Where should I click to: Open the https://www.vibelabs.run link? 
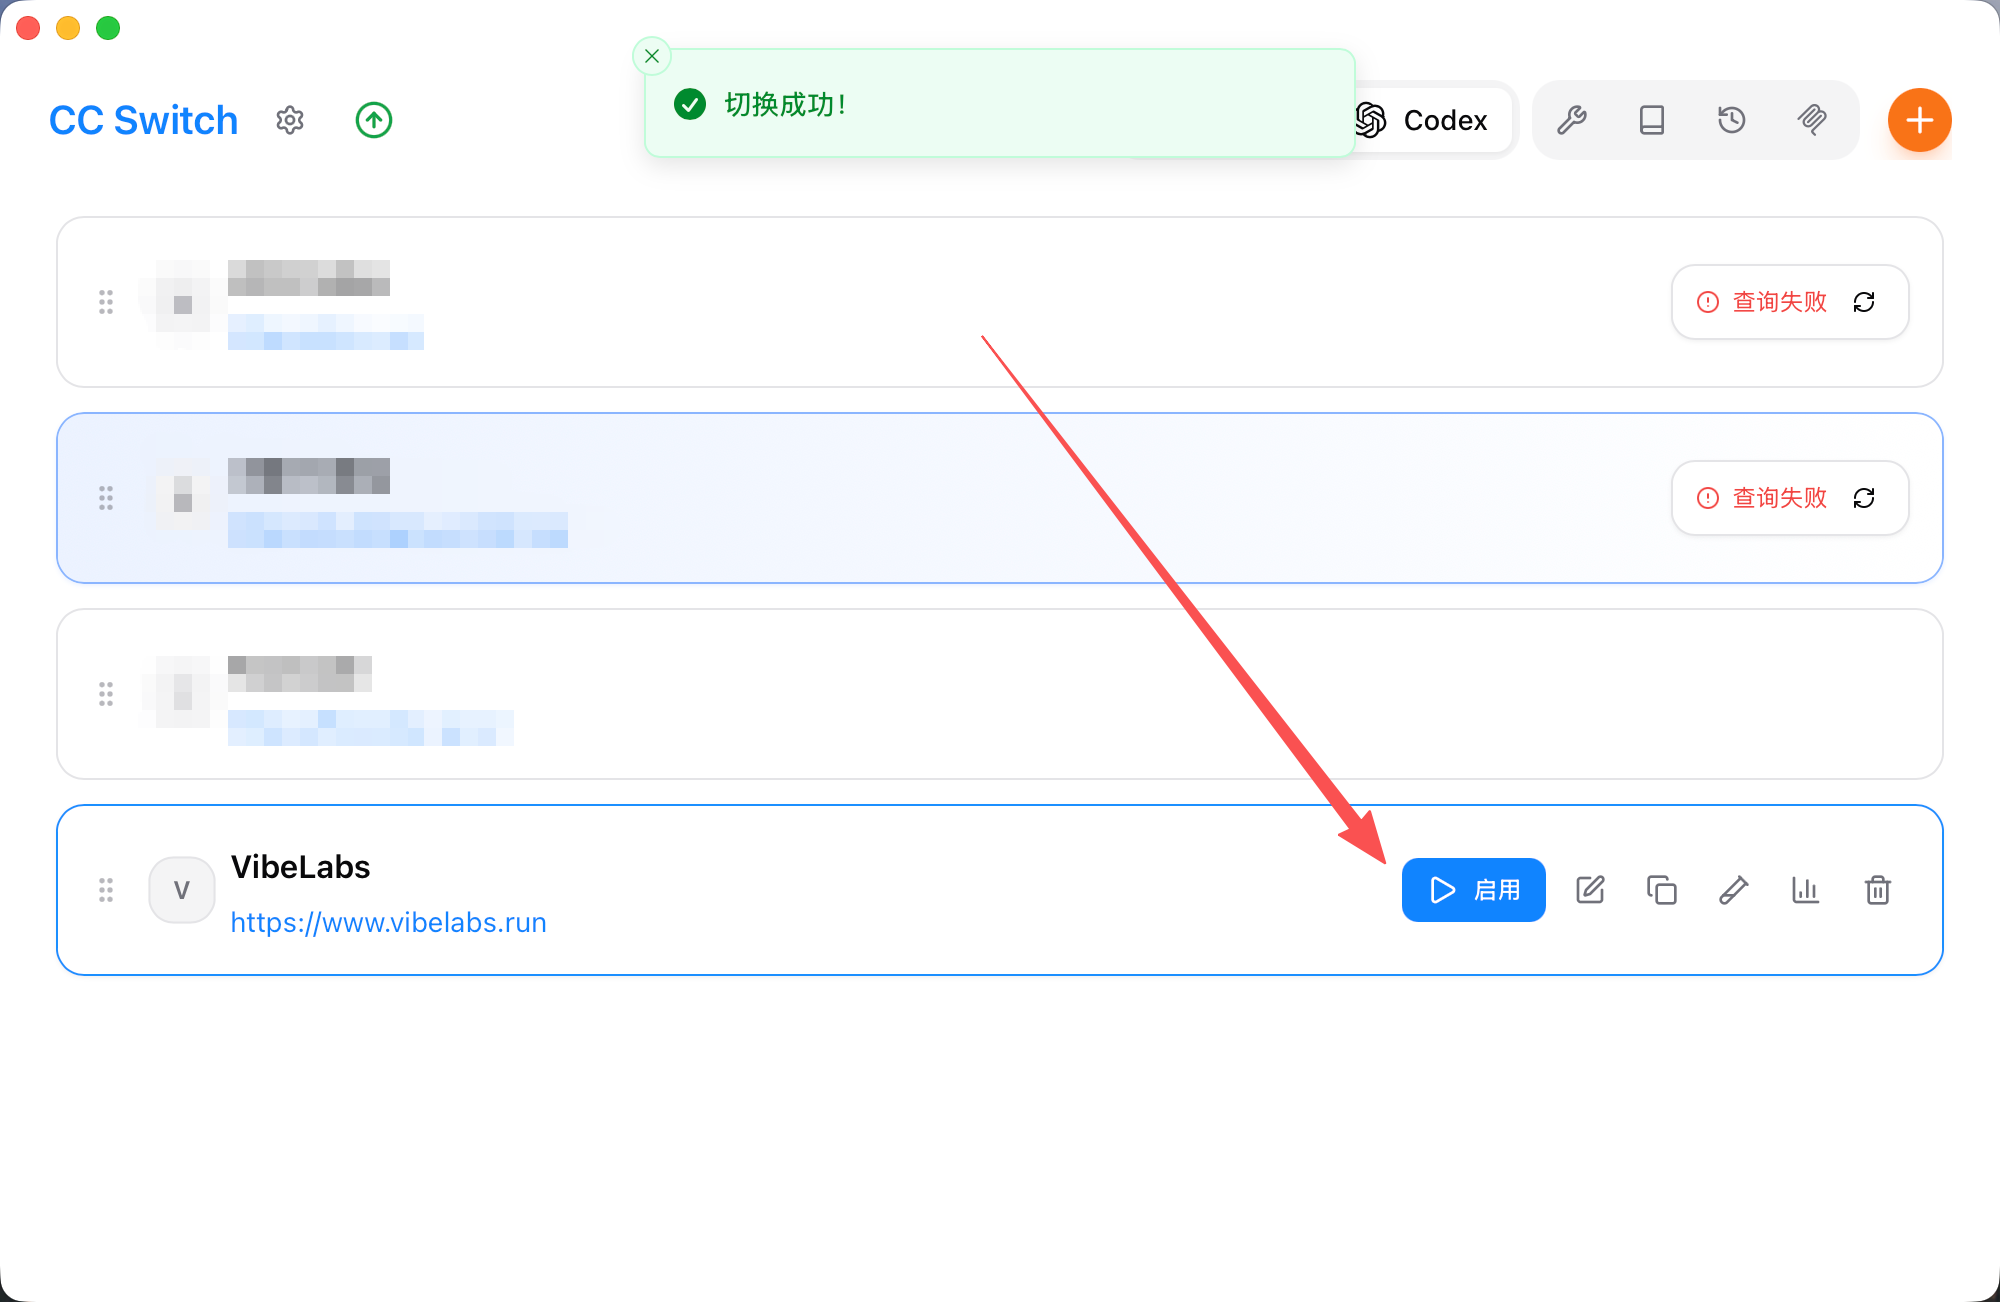tap(388, 922)
